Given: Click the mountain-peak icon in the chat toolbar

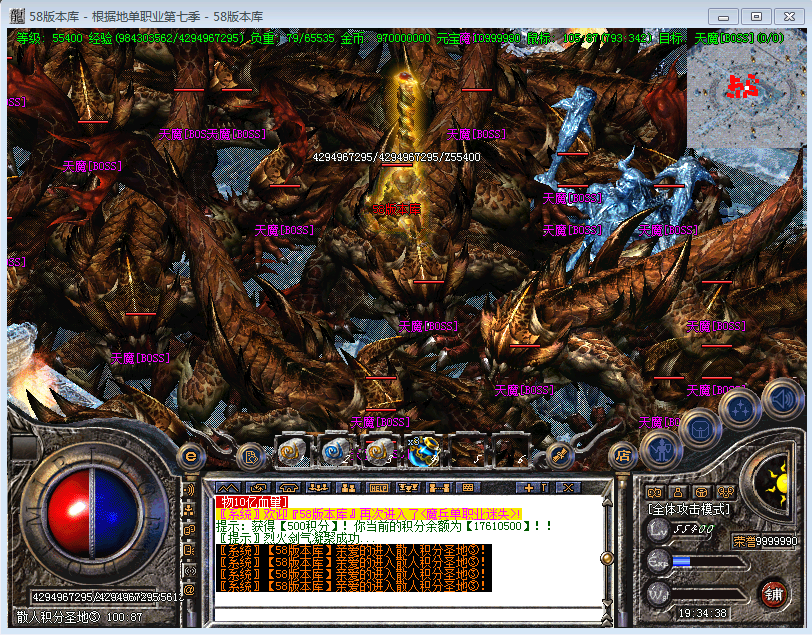Looking at the screenshot, I should click(x=228, y=487).
